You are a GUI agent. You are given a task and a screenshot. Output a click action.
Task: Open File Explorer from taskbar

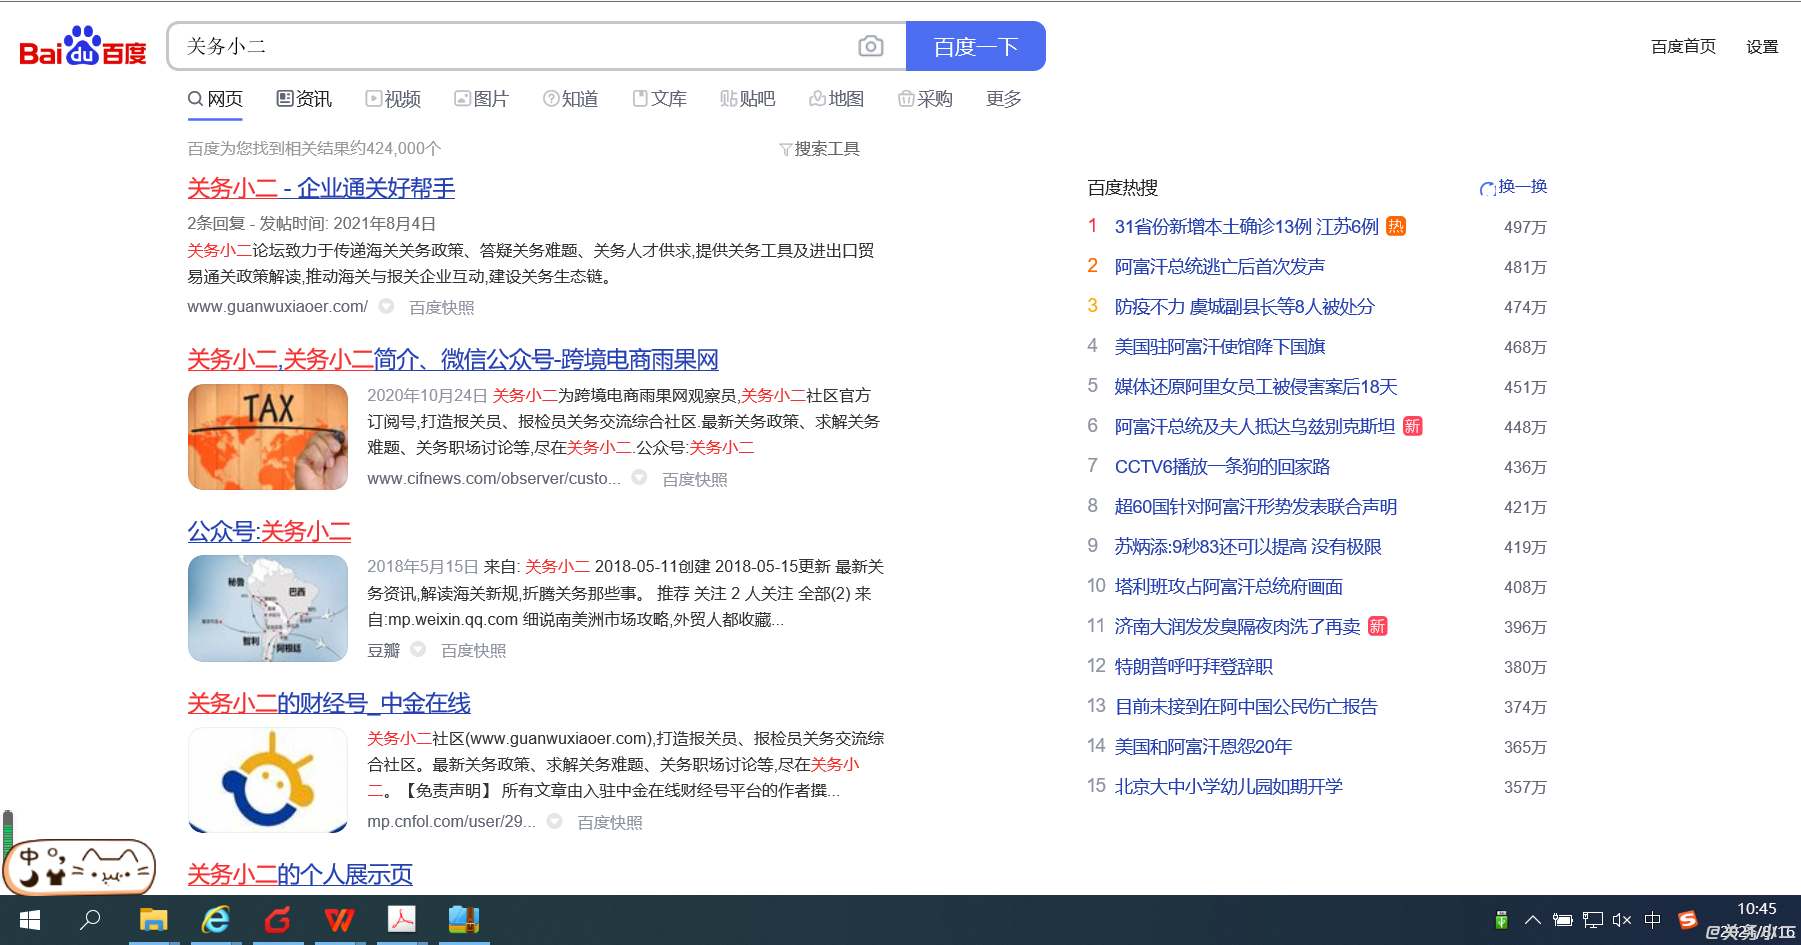[x=153, y=920]
